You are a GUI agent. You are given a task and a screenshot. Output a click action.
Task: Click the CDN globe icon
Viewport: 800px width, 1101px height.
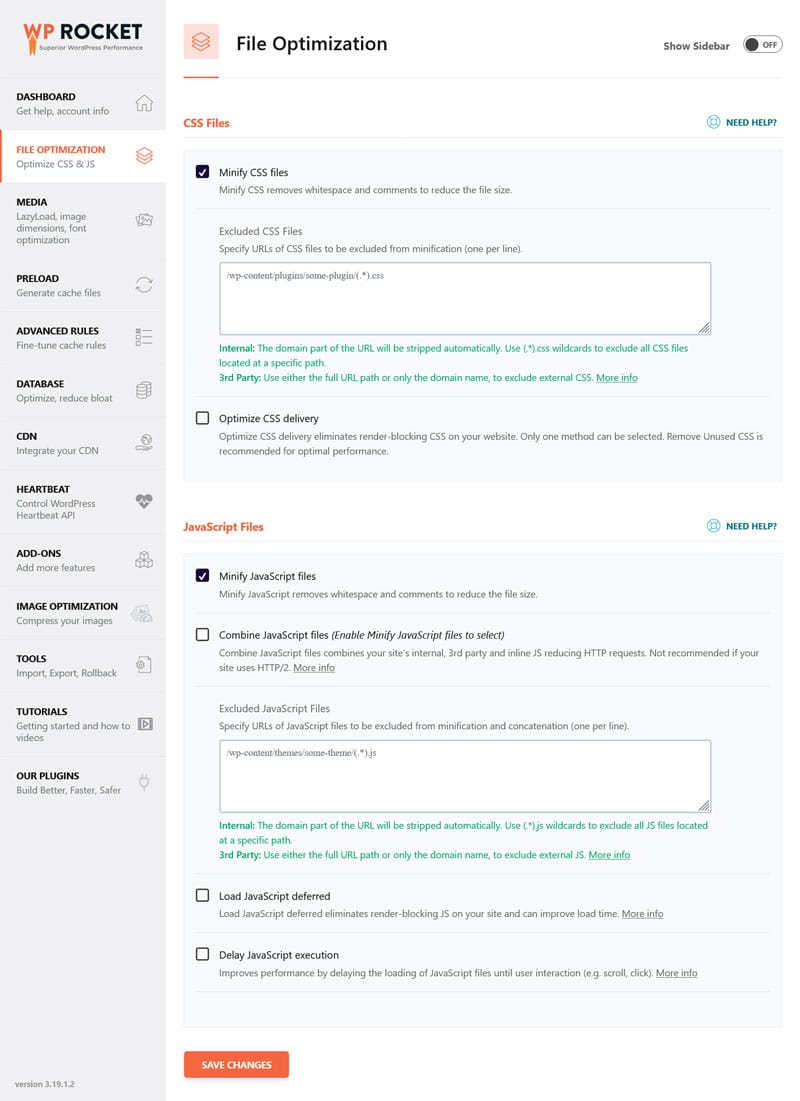[143, 443]
